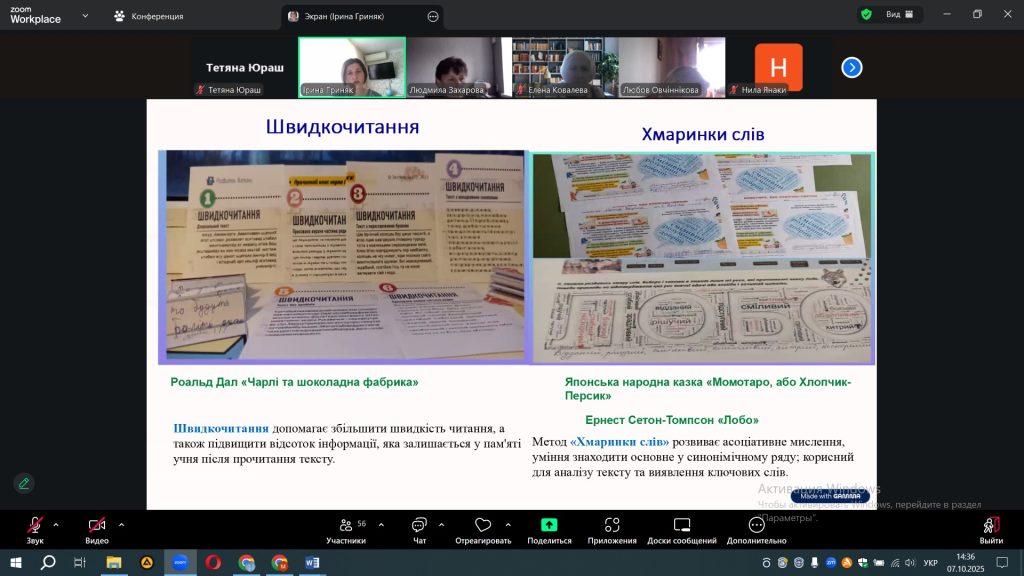
Task: Open the Отреагировать reactions menu
Action: click(483, 529)
